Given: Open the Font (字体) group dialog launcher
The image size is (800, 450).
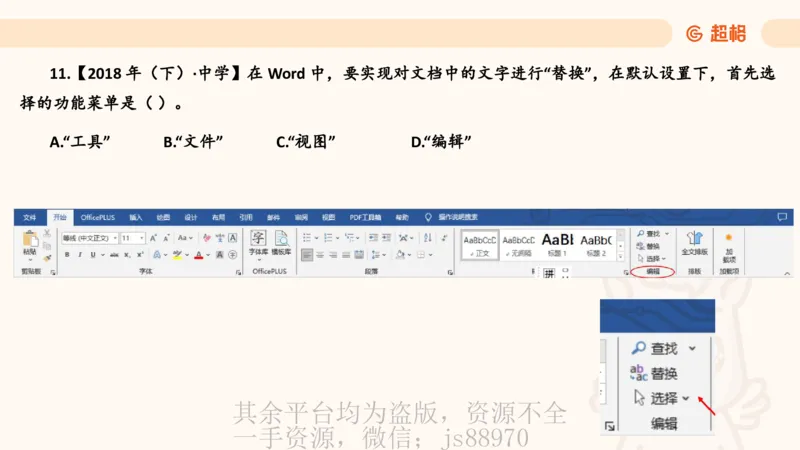Looking at the screenshot, I should click(x=238, y=272).
